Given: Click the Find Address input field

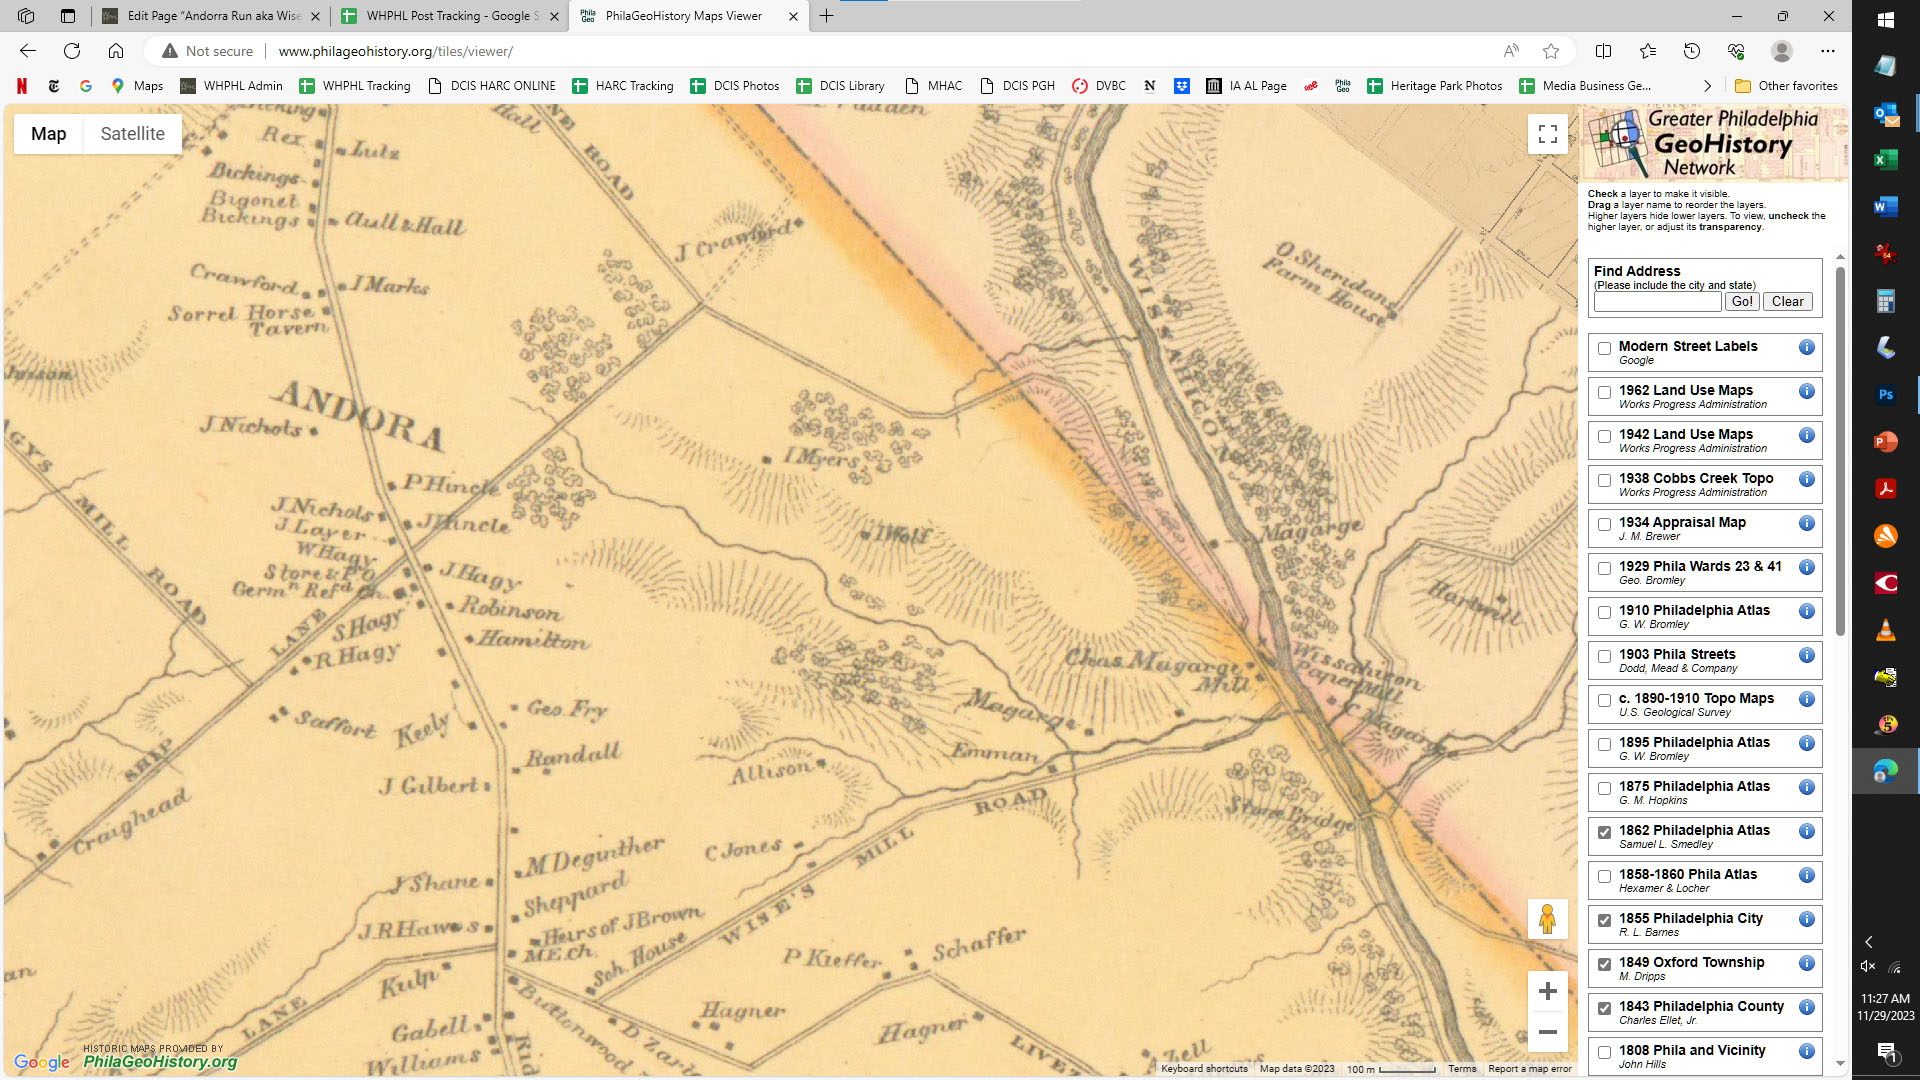Looking at the screenshot, I should [1657, 301].
